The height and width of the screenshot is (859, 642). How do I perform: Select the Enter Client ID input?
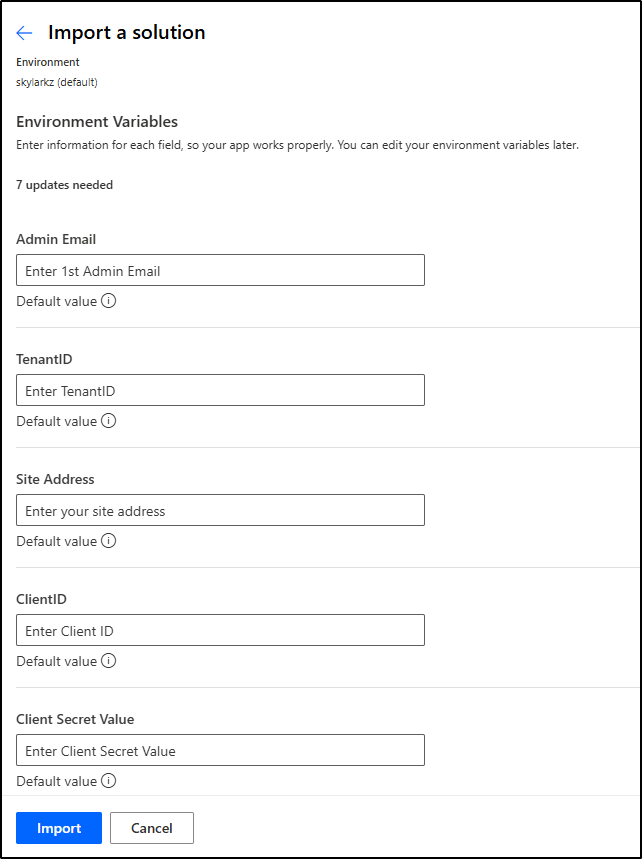coord(220,630)
